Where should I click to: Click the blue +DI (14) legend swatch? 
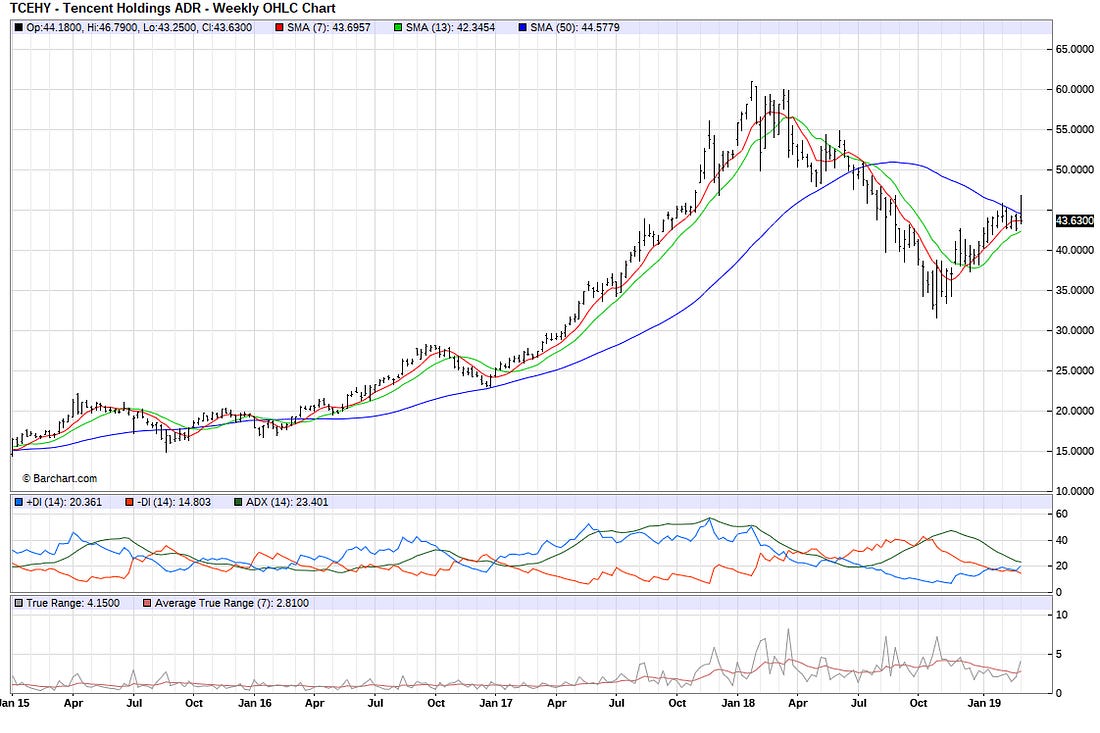tap(19, 502)
